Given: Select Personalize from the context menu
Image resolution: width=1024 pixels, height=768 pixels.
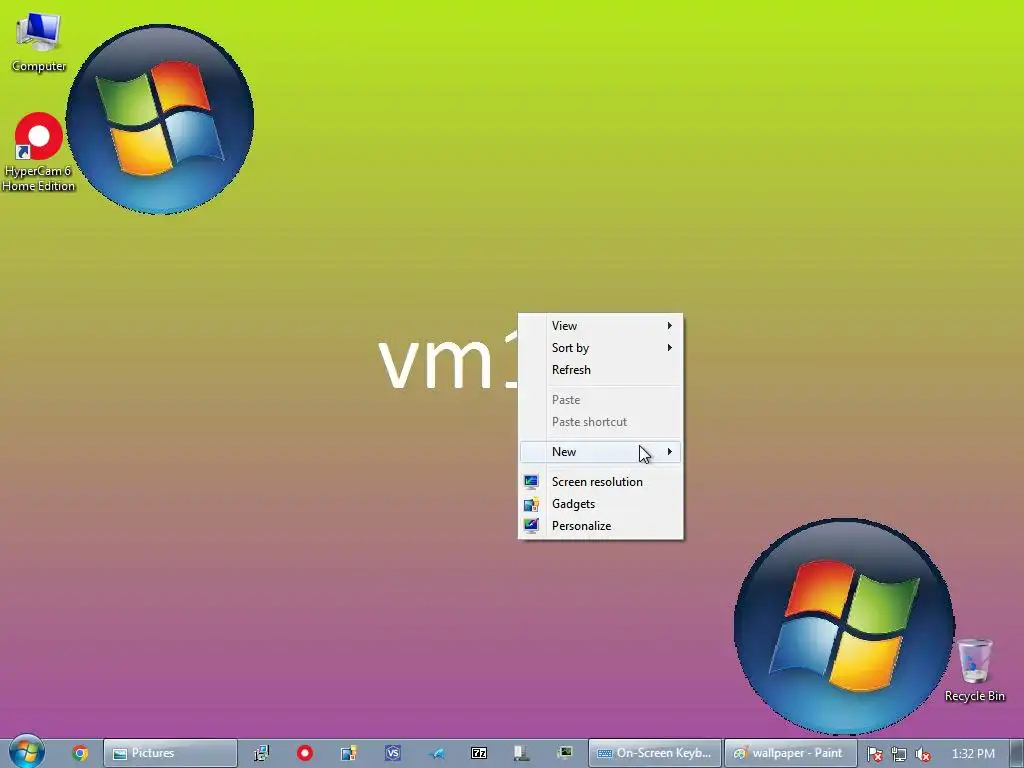Looking at the screenshot, I should click(x=600, y=526).
